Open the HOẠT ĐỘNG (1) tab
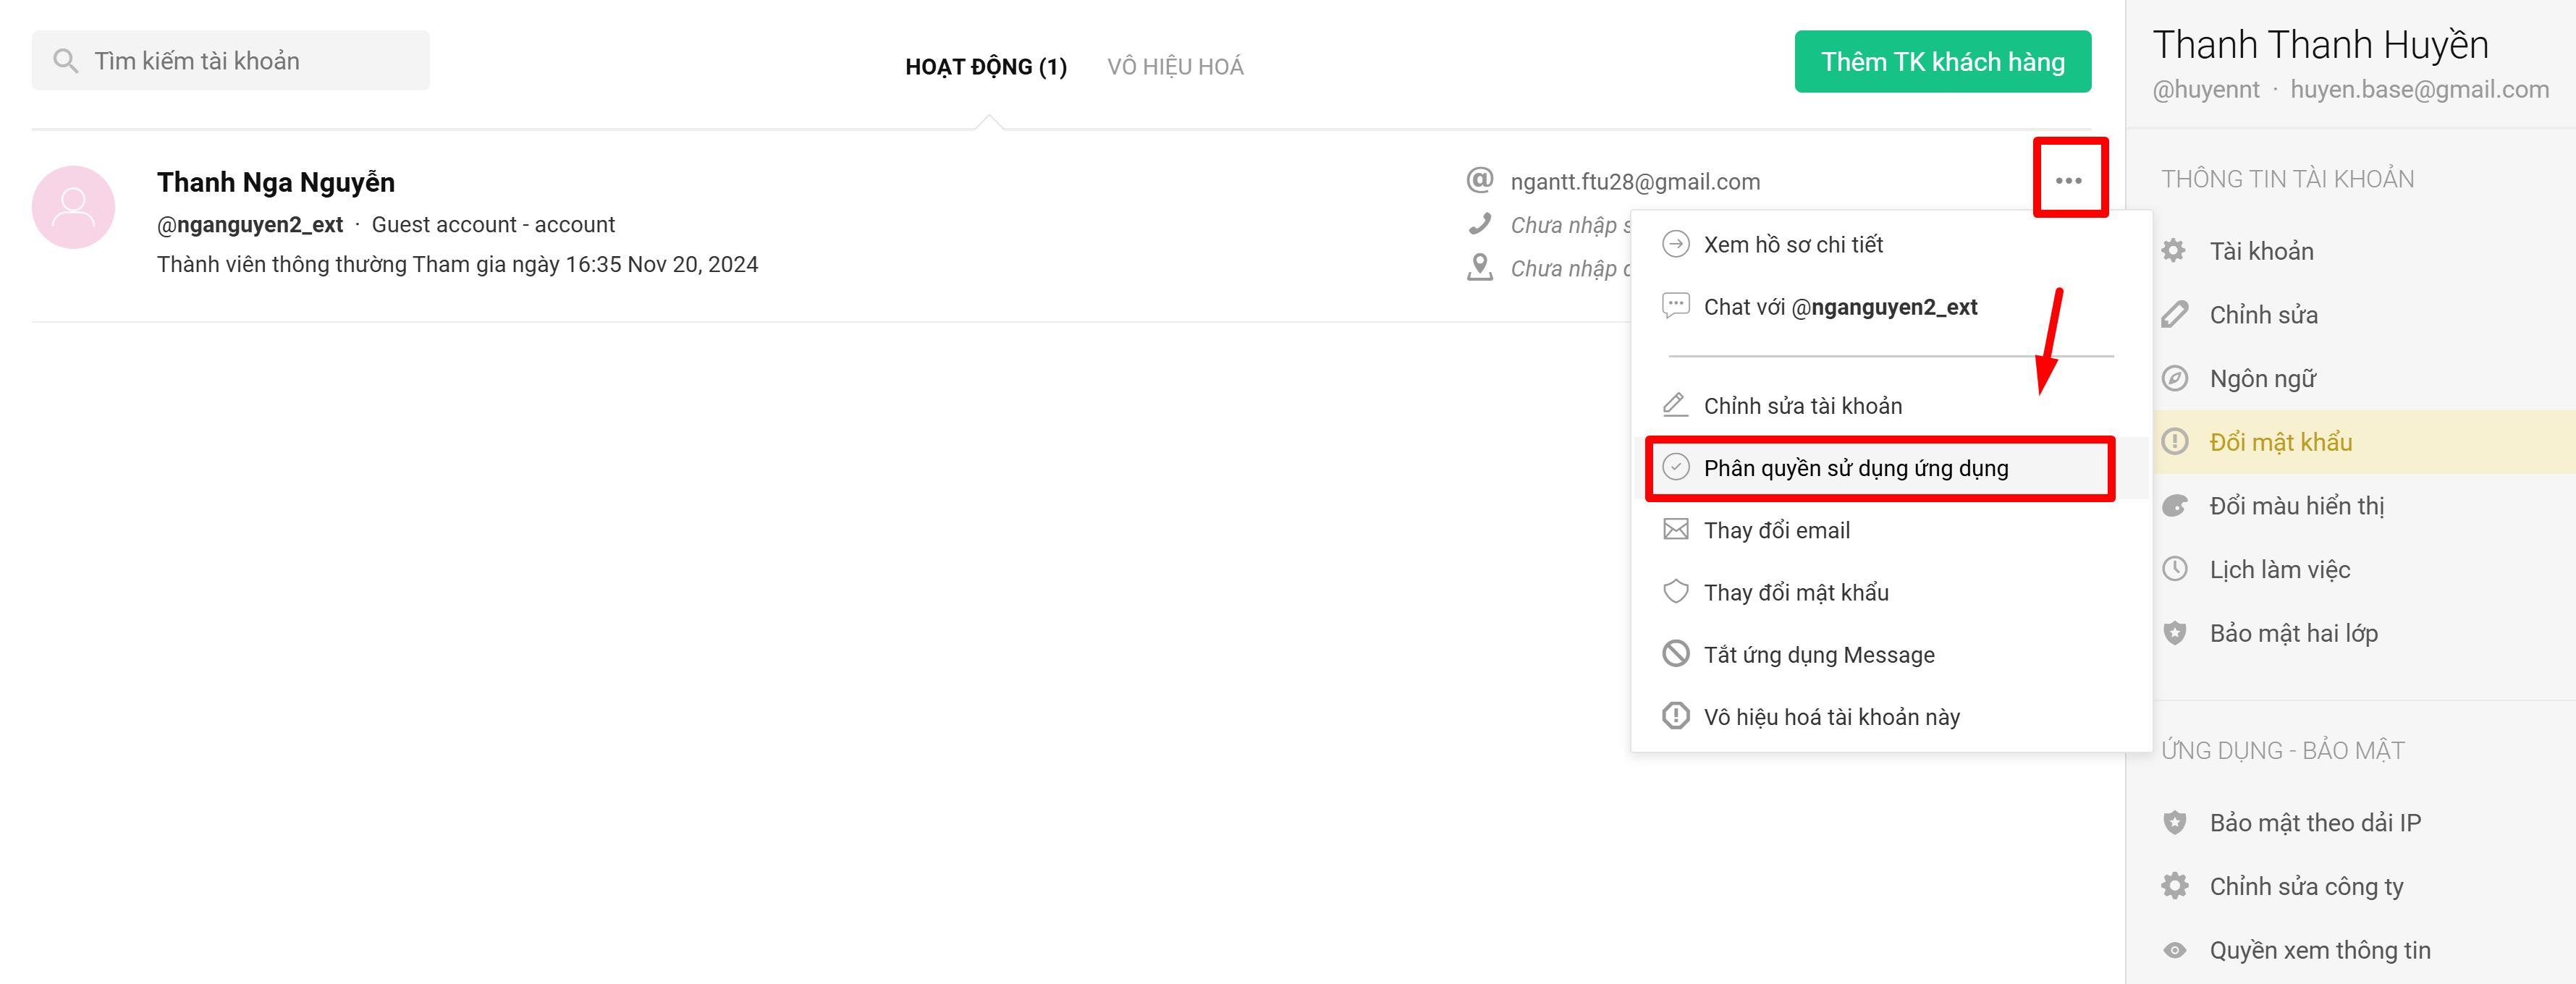 pos(985,67)
